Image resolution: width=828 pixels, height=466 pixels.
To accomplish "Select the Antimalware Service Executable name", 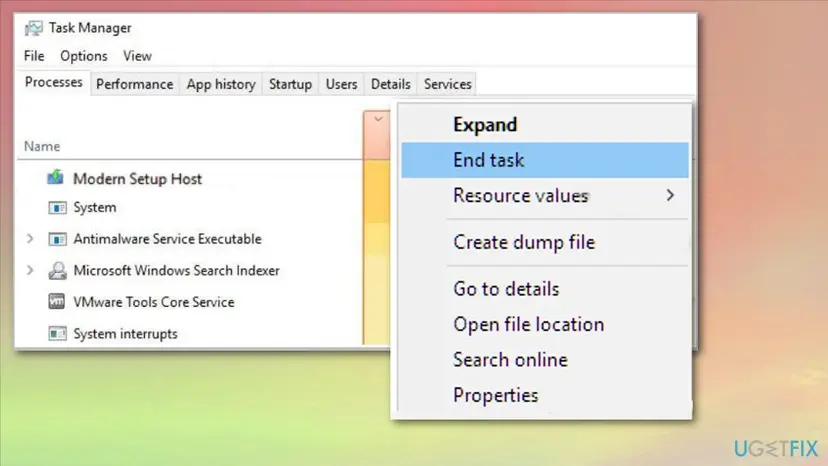I will tap(167, 239).
